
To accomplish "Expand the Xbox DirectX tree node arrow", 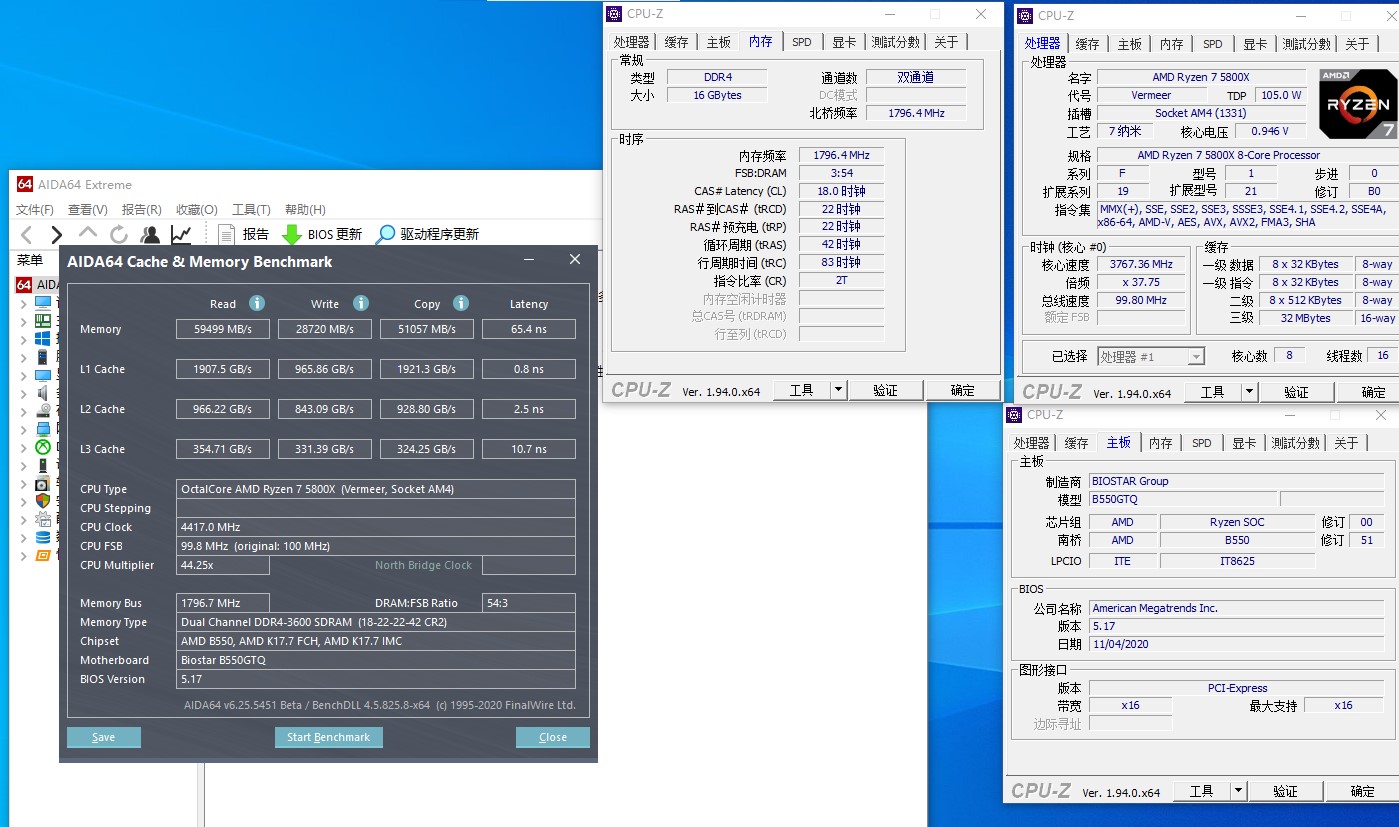I will click(24, 447).
